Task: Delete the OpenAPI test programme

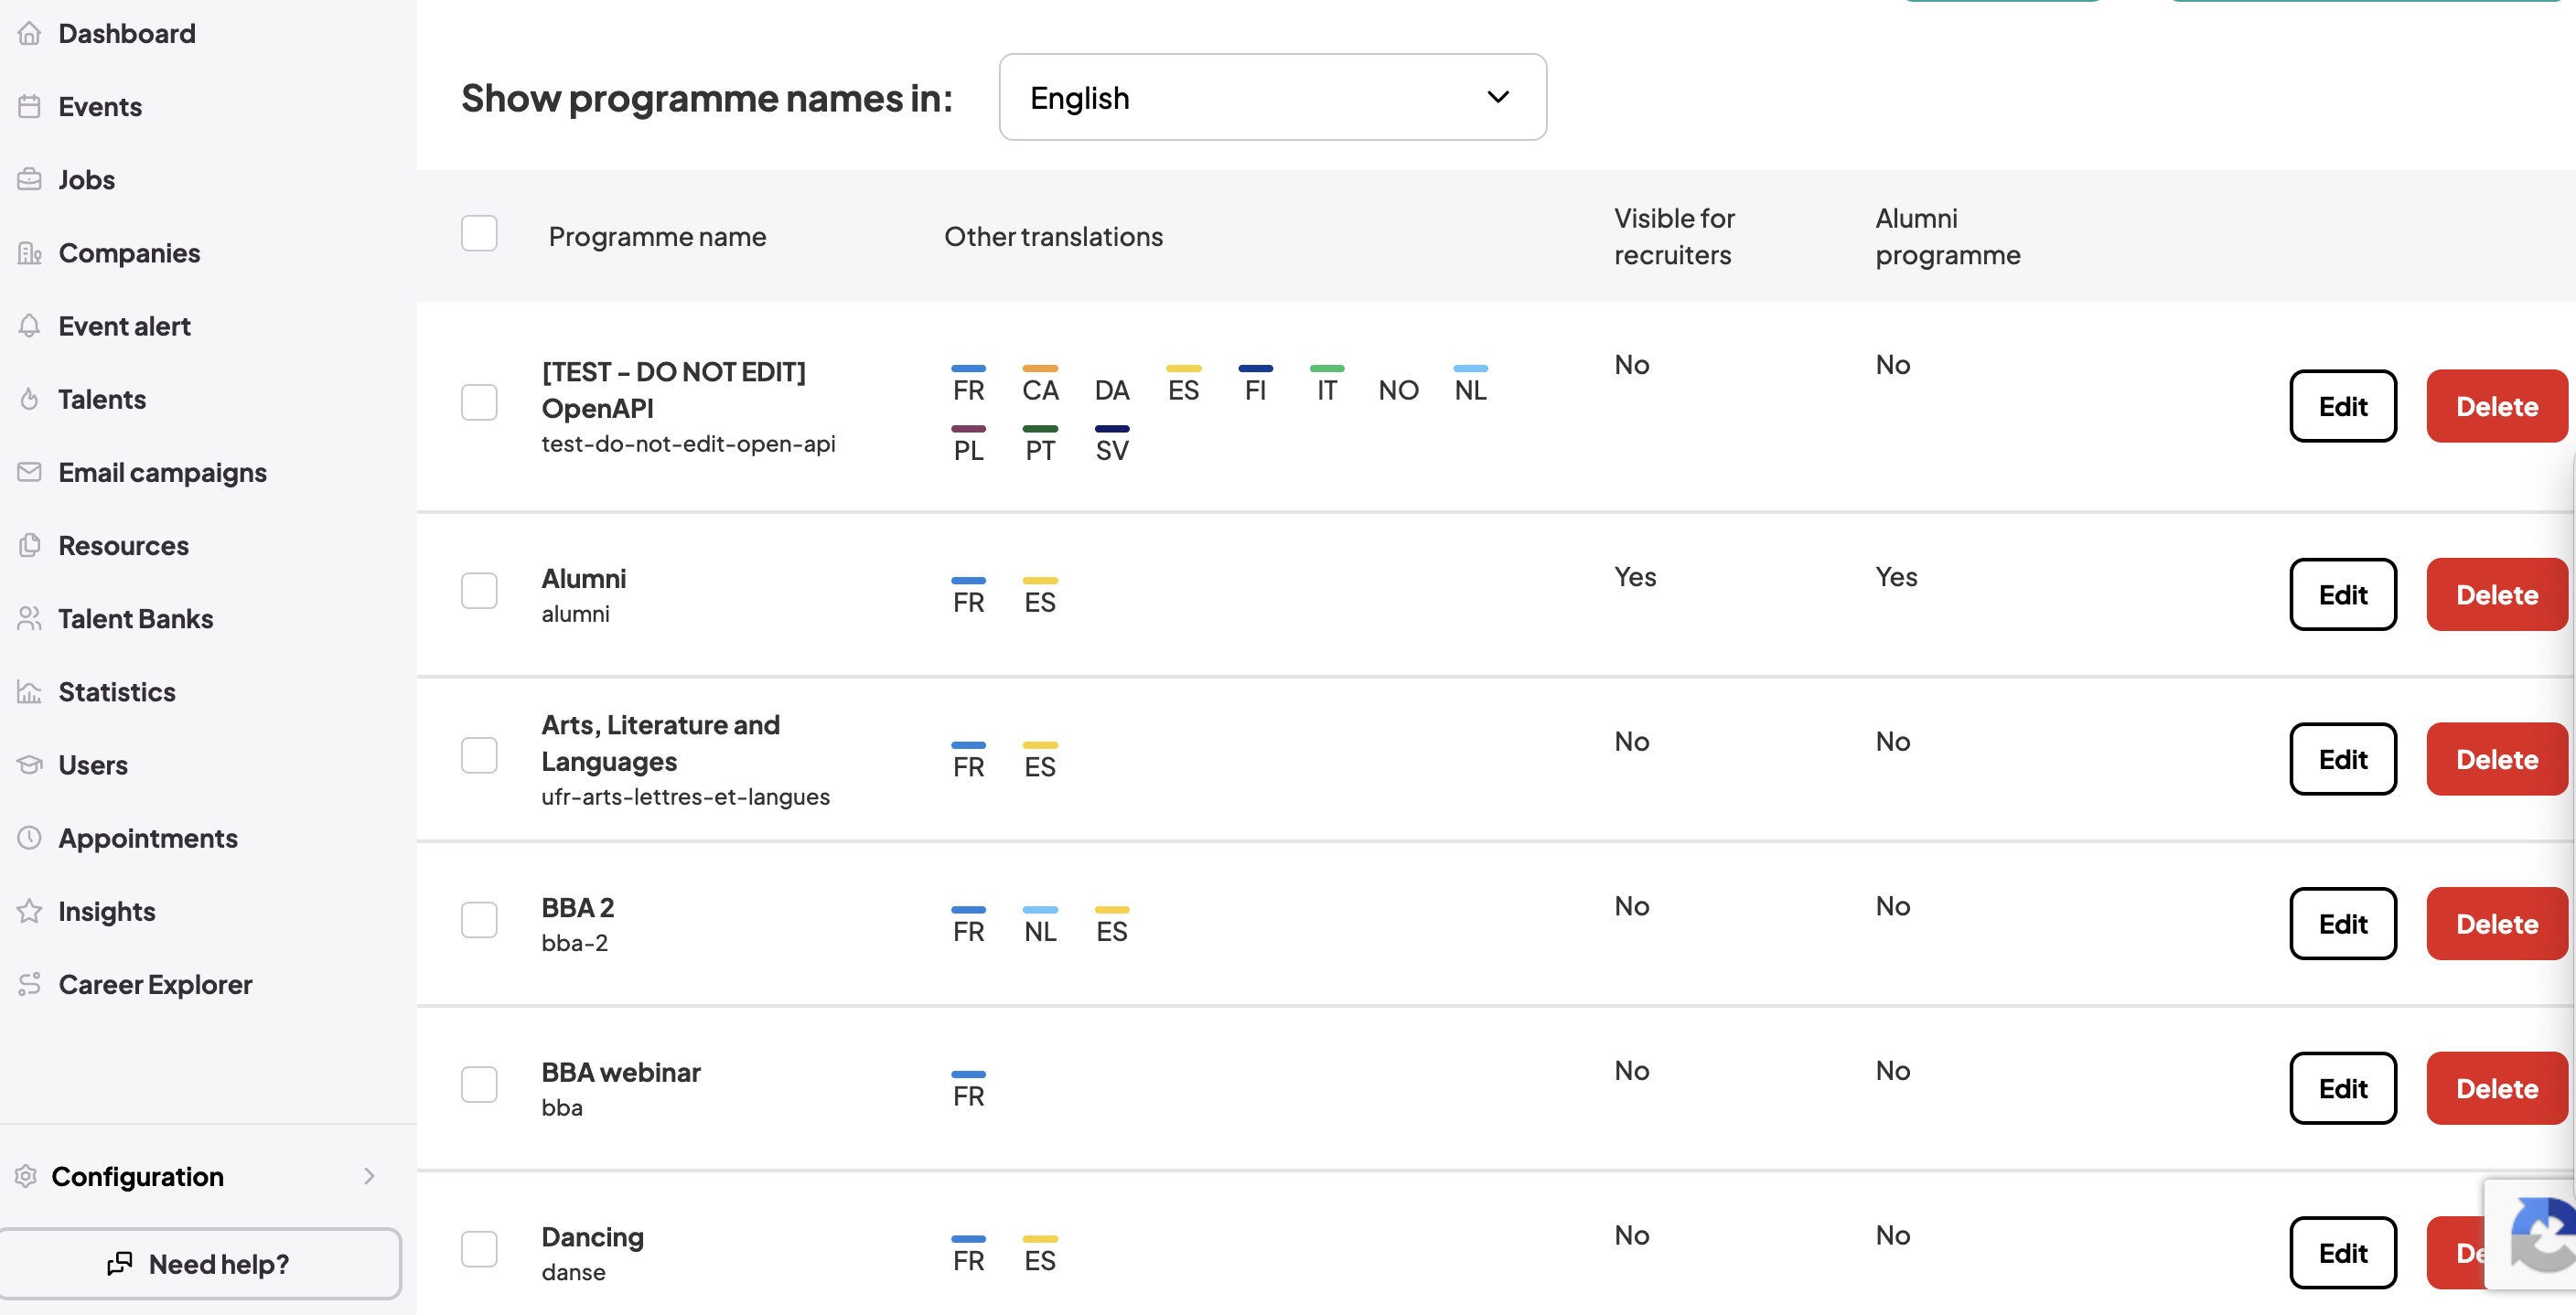Action: (2497, 406)
